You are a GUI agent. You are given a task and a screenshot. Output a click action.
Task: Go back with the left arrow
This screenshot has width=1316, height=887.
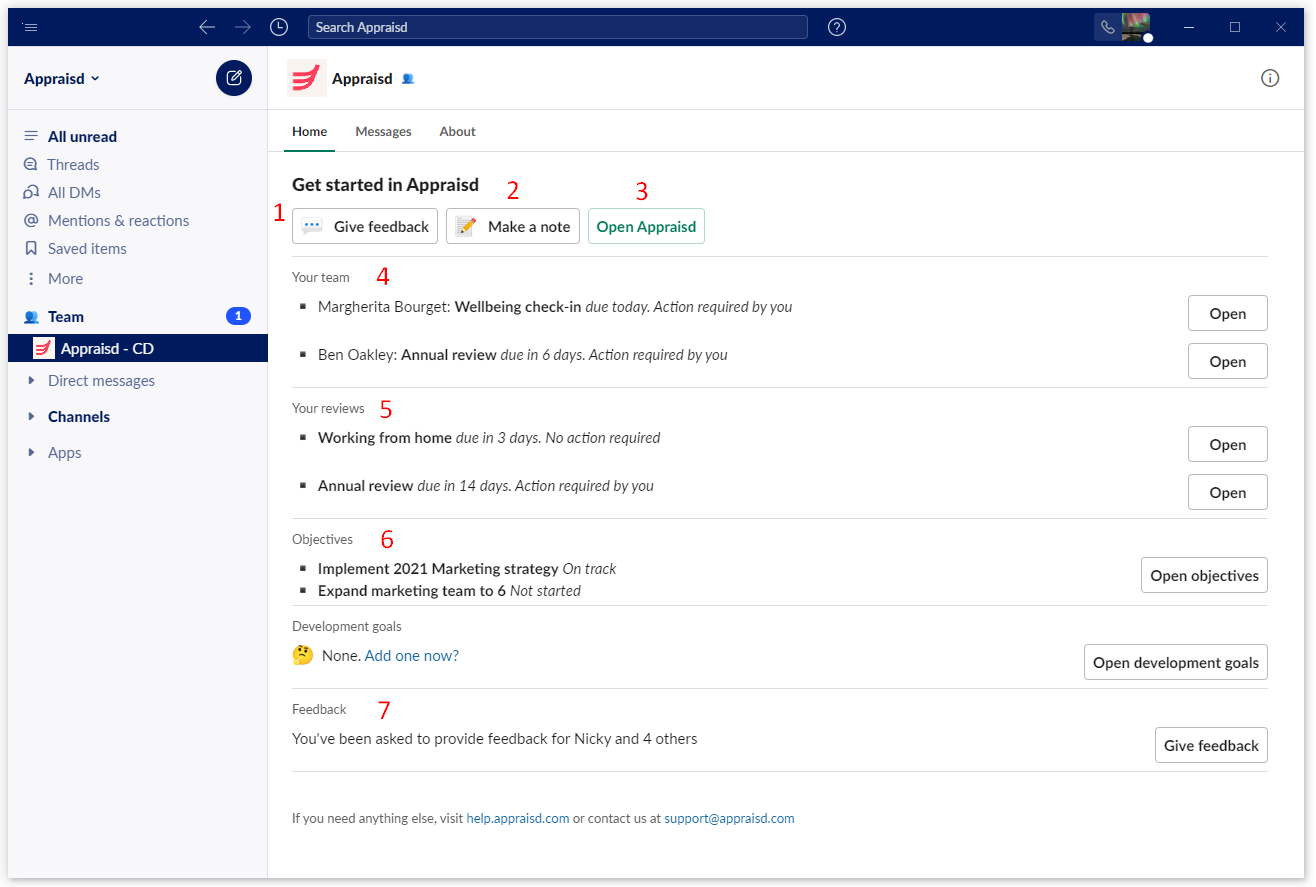pyautogui.click(x=207, y=27)
